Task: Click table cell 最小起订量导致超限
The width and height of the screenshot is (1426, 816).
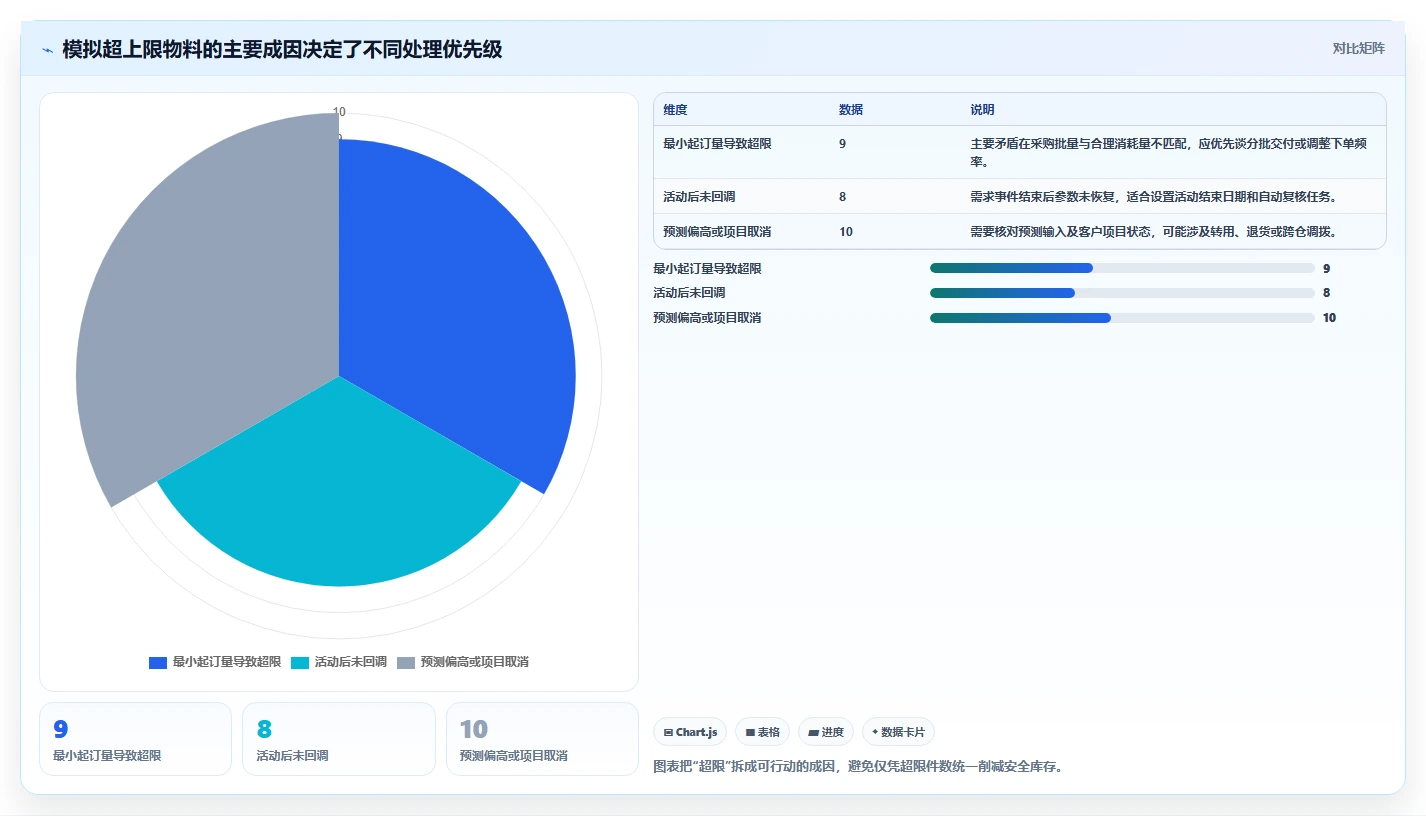Action: coord(717,144)
